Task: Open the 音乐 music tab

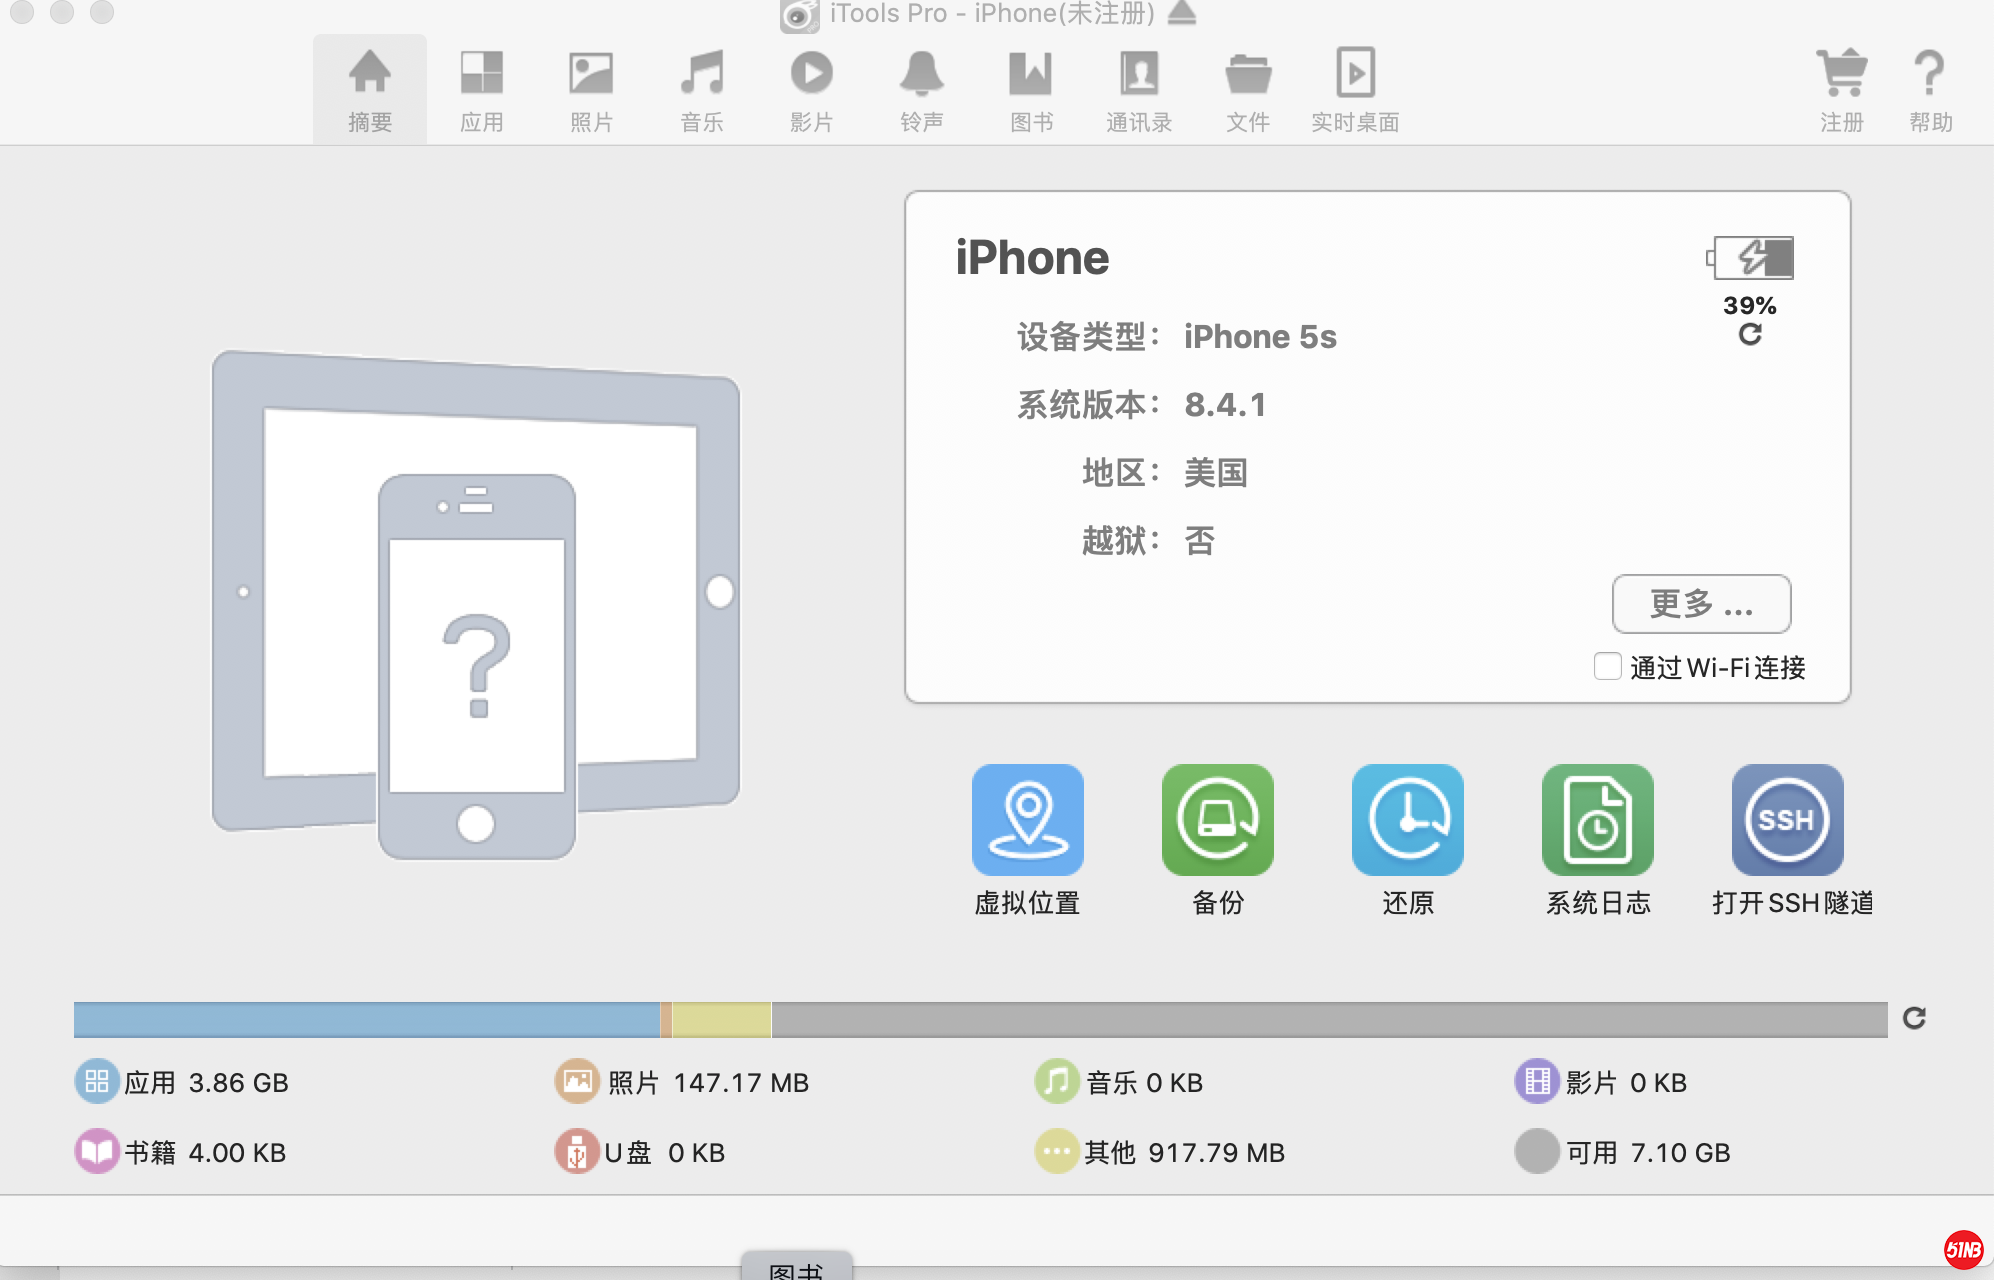Action: tap(701, 90)
